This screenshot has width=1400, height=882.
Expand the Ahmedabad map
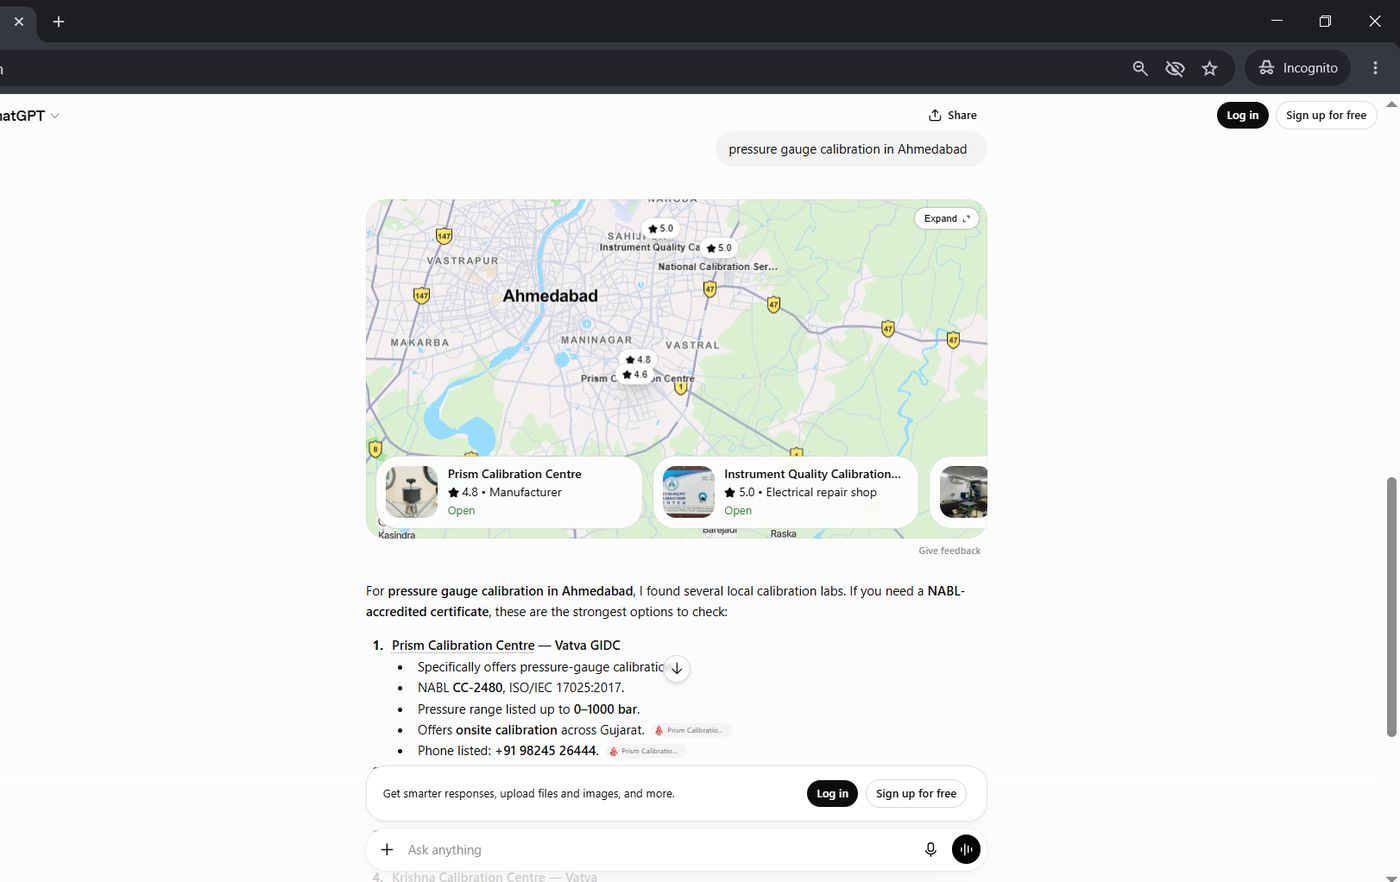pyautogui.click(x=947, y=219)
